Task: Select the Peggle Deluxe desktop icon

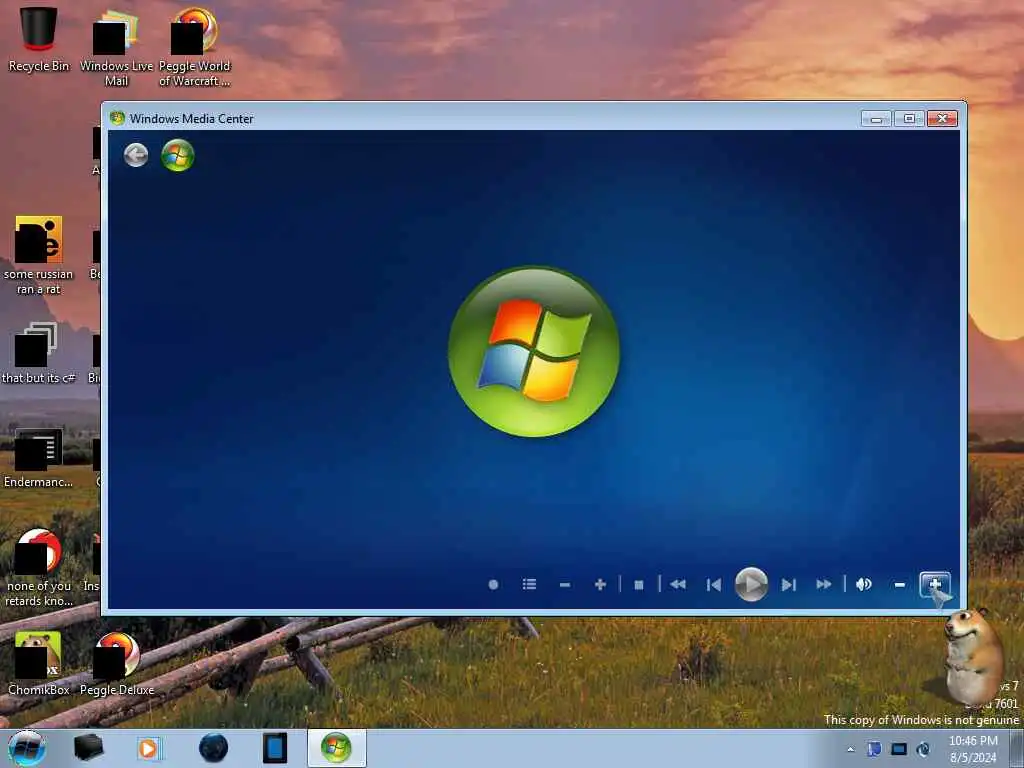Action: coord(117,663)
